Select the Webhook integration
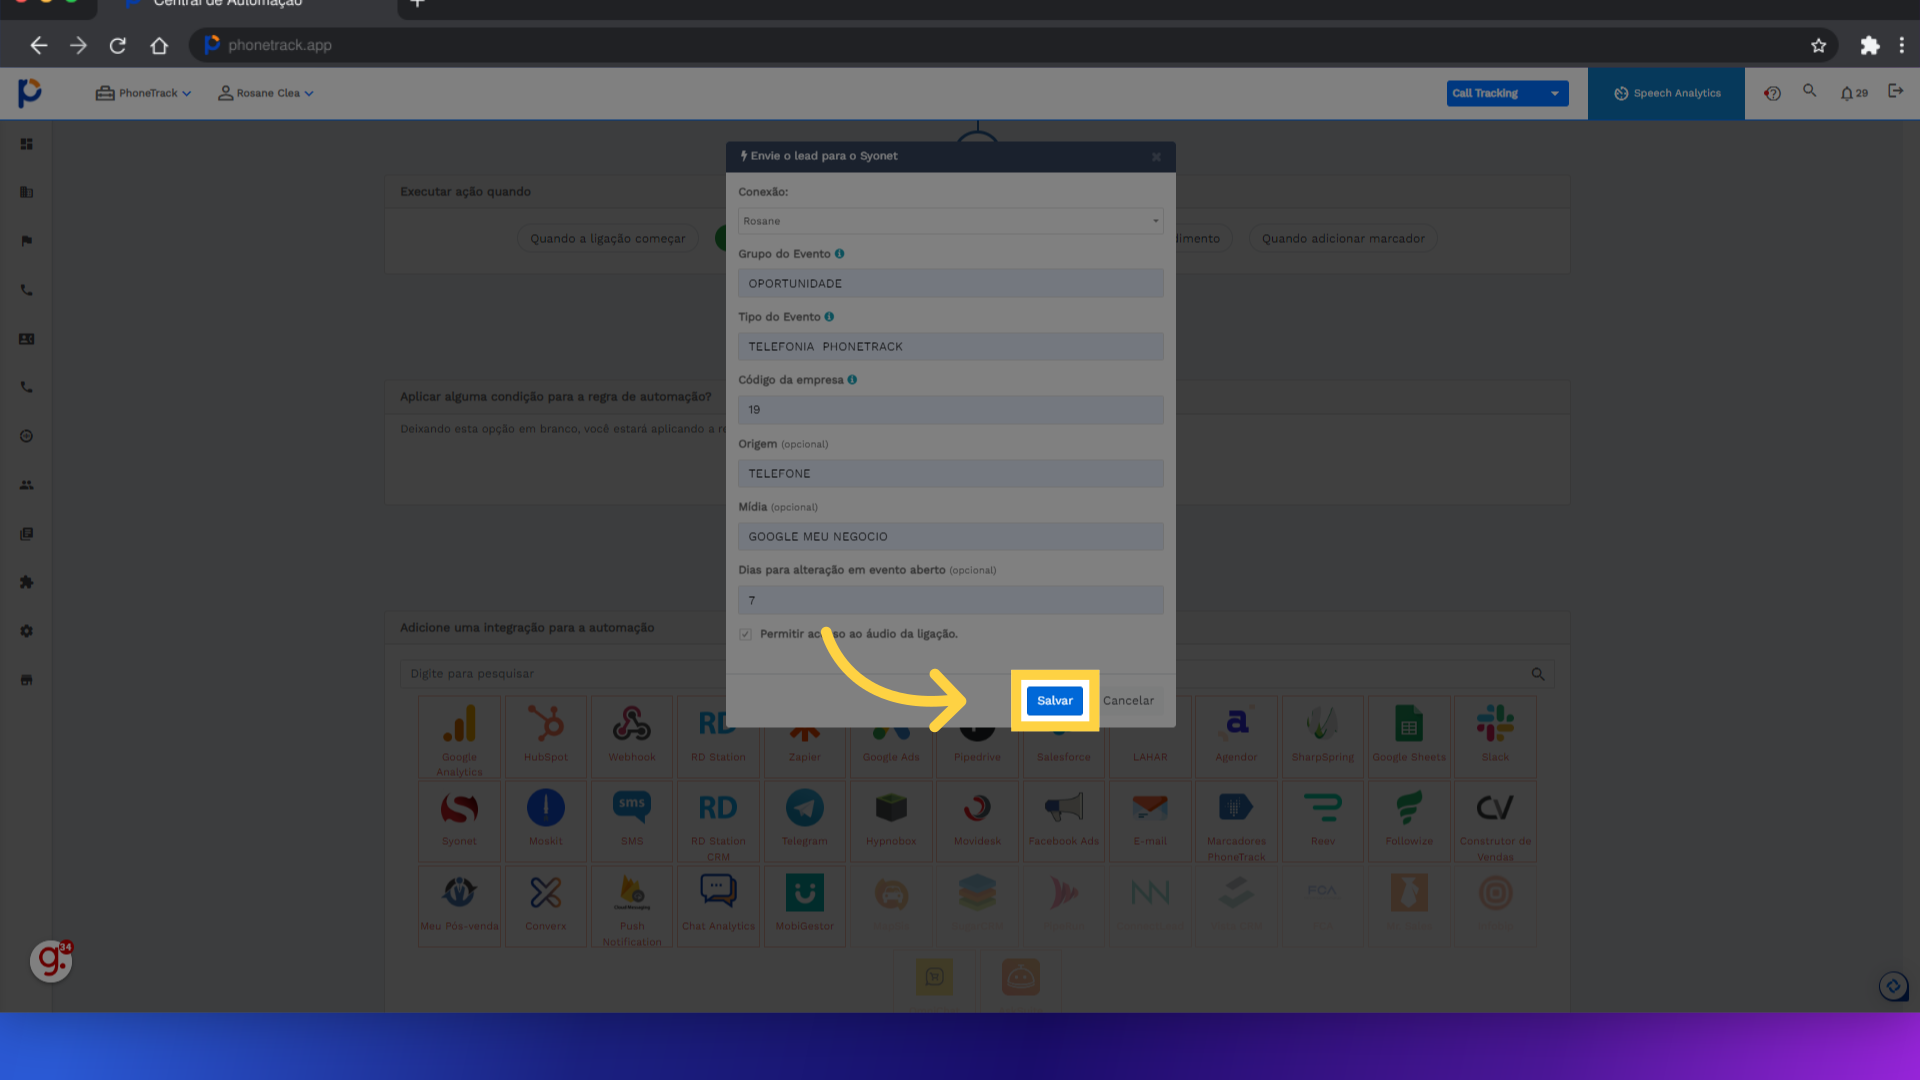The width and height of the screenshot is (1920, 1080). (632, 737)
